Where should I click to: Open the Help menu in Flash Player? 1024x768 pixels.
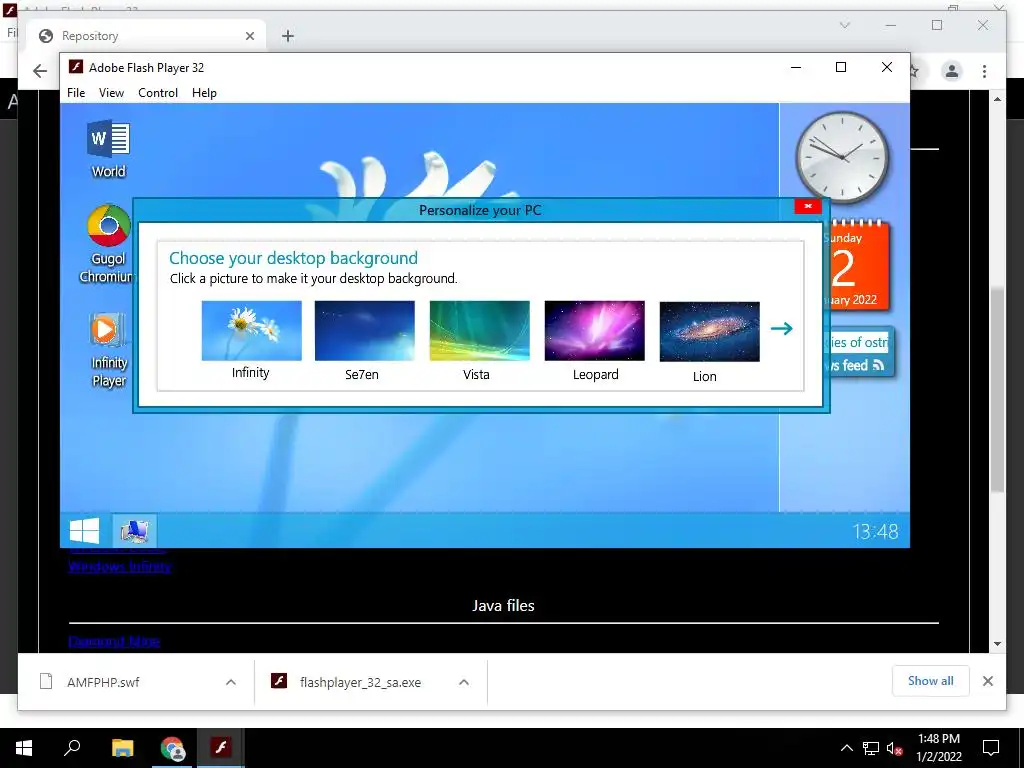click(x=204, y=93)
